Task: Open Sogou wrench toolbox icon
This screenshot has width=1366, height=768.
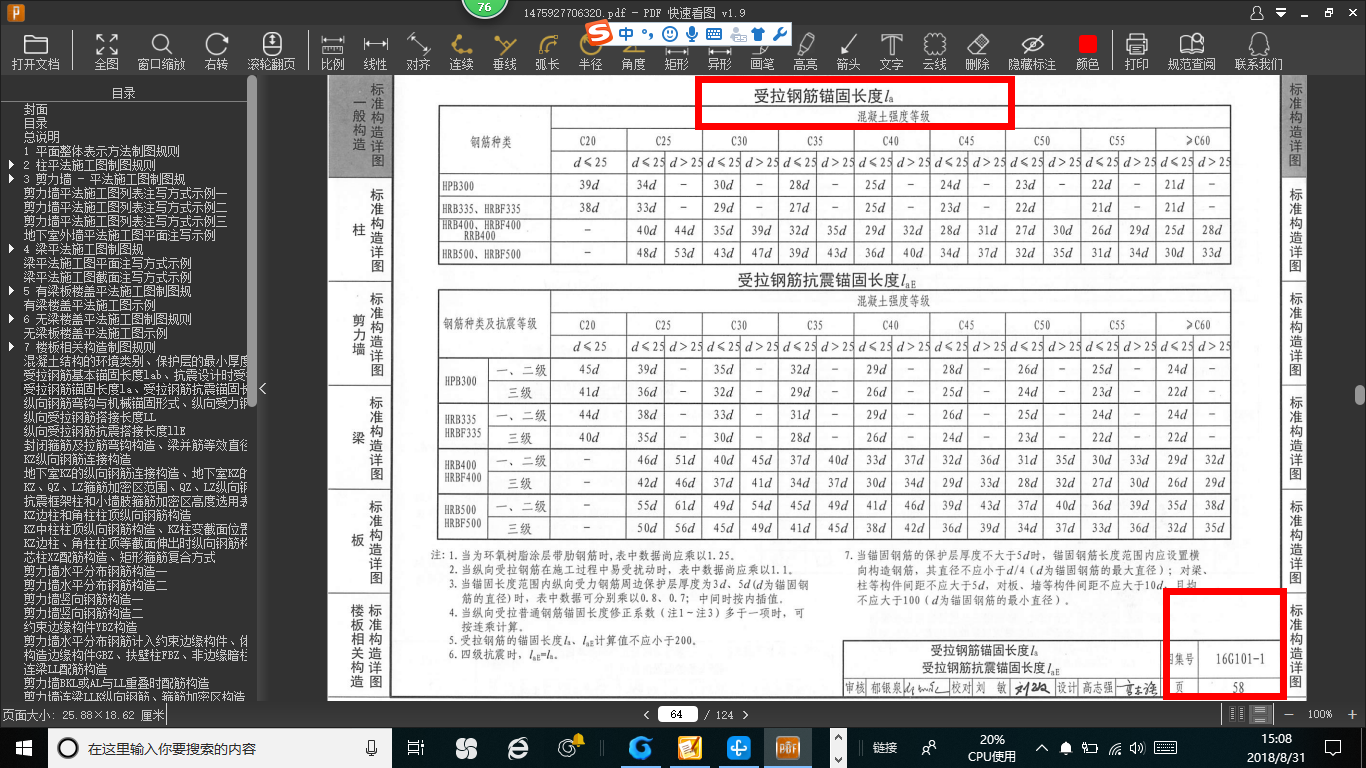Action: [779, 34]
